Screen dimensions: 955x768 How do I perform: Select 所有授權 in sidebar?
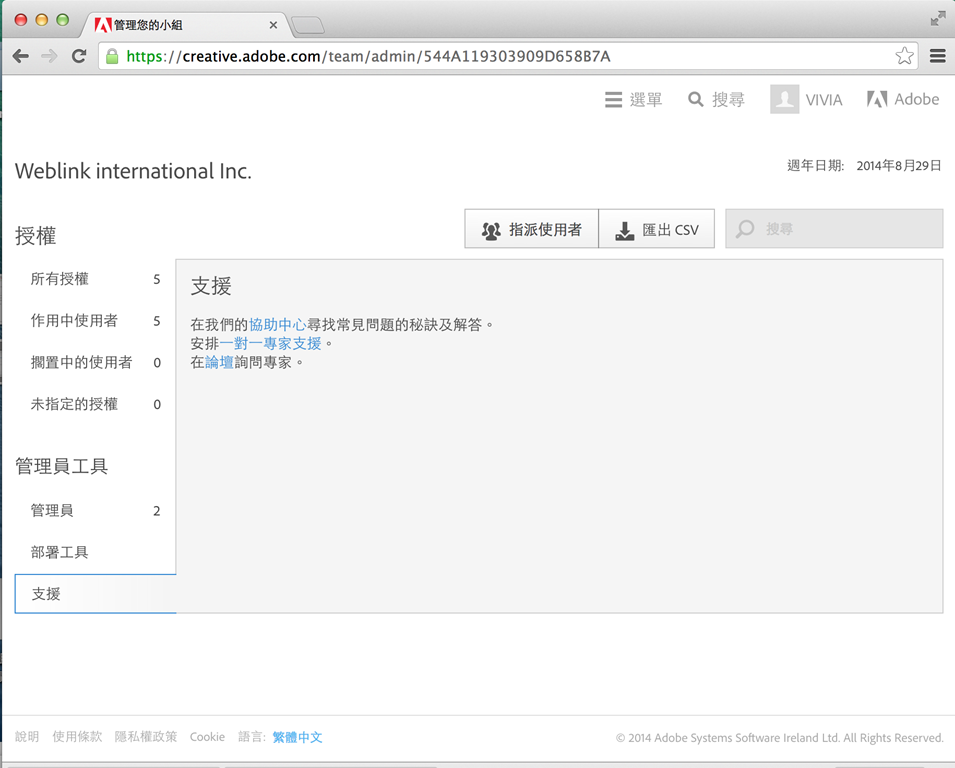(x=96, y=279)
